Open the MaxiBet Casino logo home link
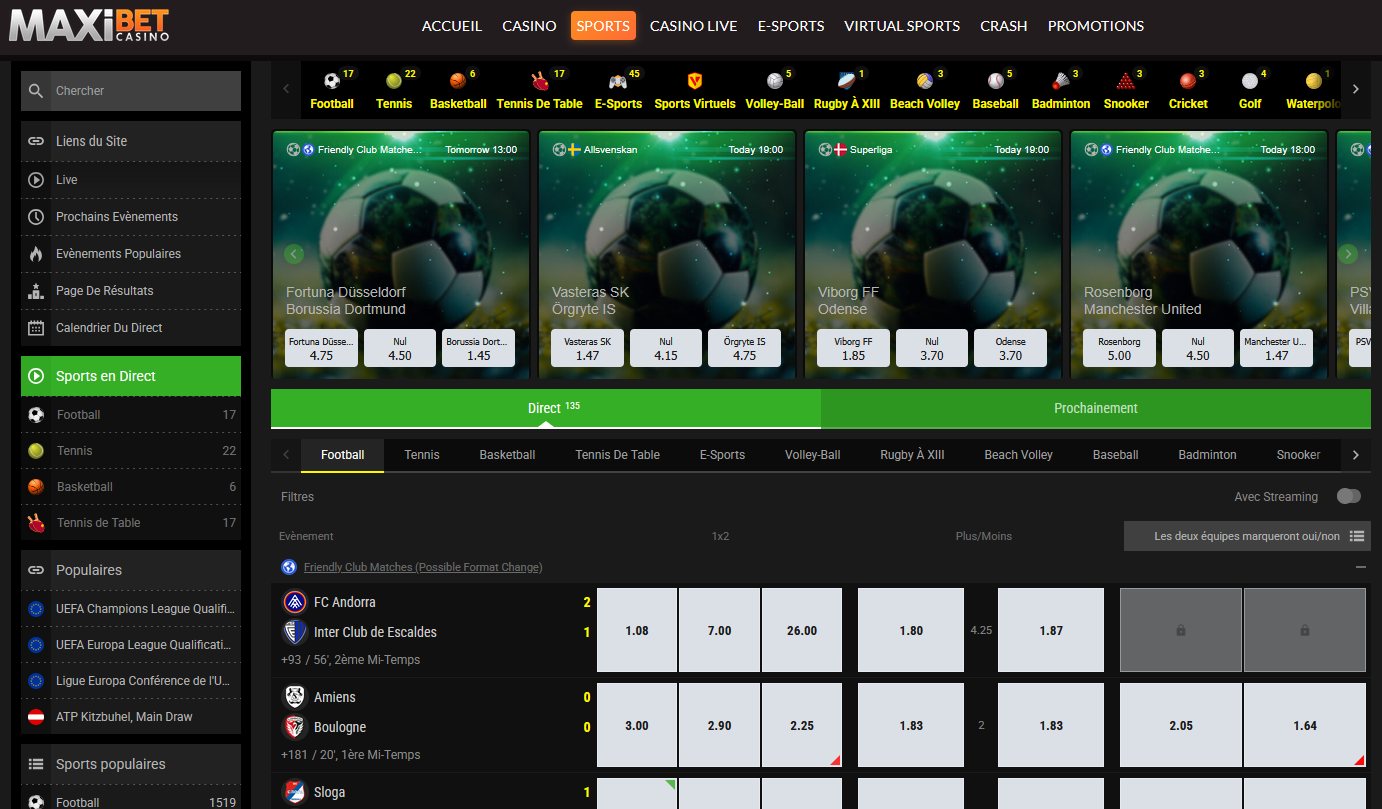This screenshot has height=809, width=1382. coord(90,26)
